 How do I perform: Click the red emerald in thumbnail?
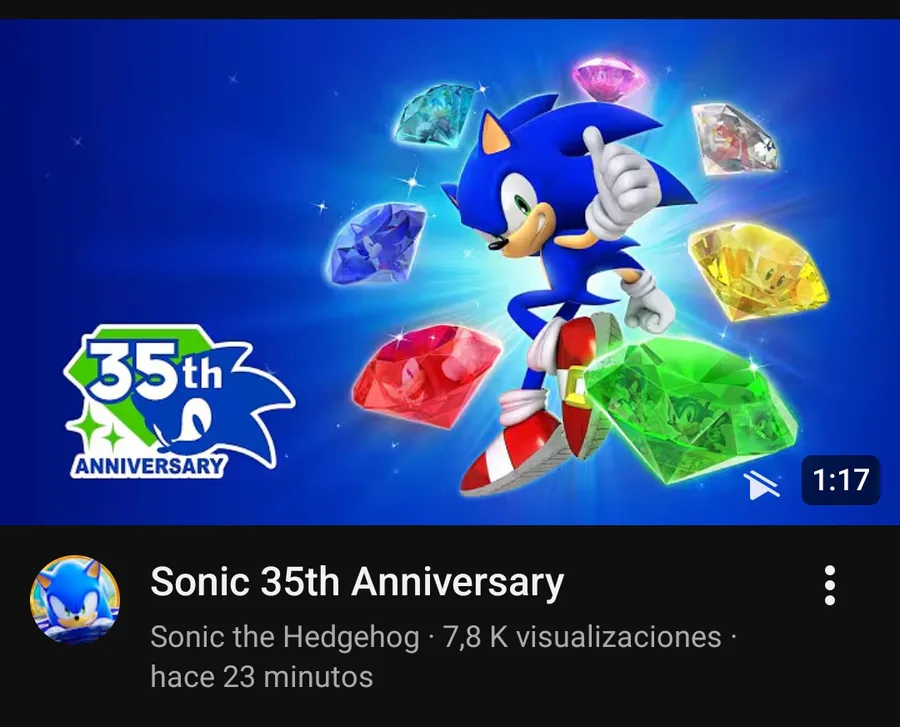click(426, 376)
